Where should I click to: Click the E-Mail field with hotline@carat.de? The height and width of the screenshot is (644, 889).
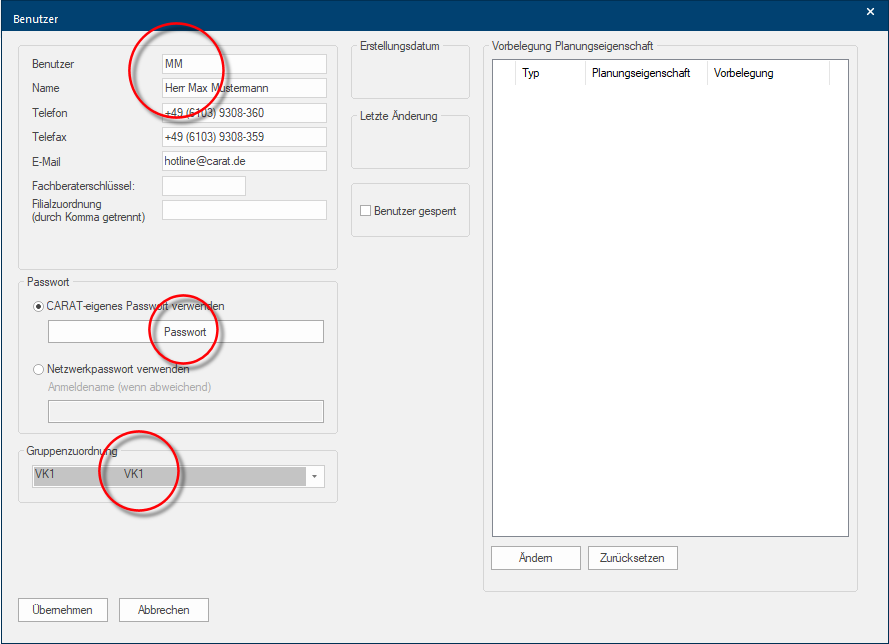[x=244, y=161]
